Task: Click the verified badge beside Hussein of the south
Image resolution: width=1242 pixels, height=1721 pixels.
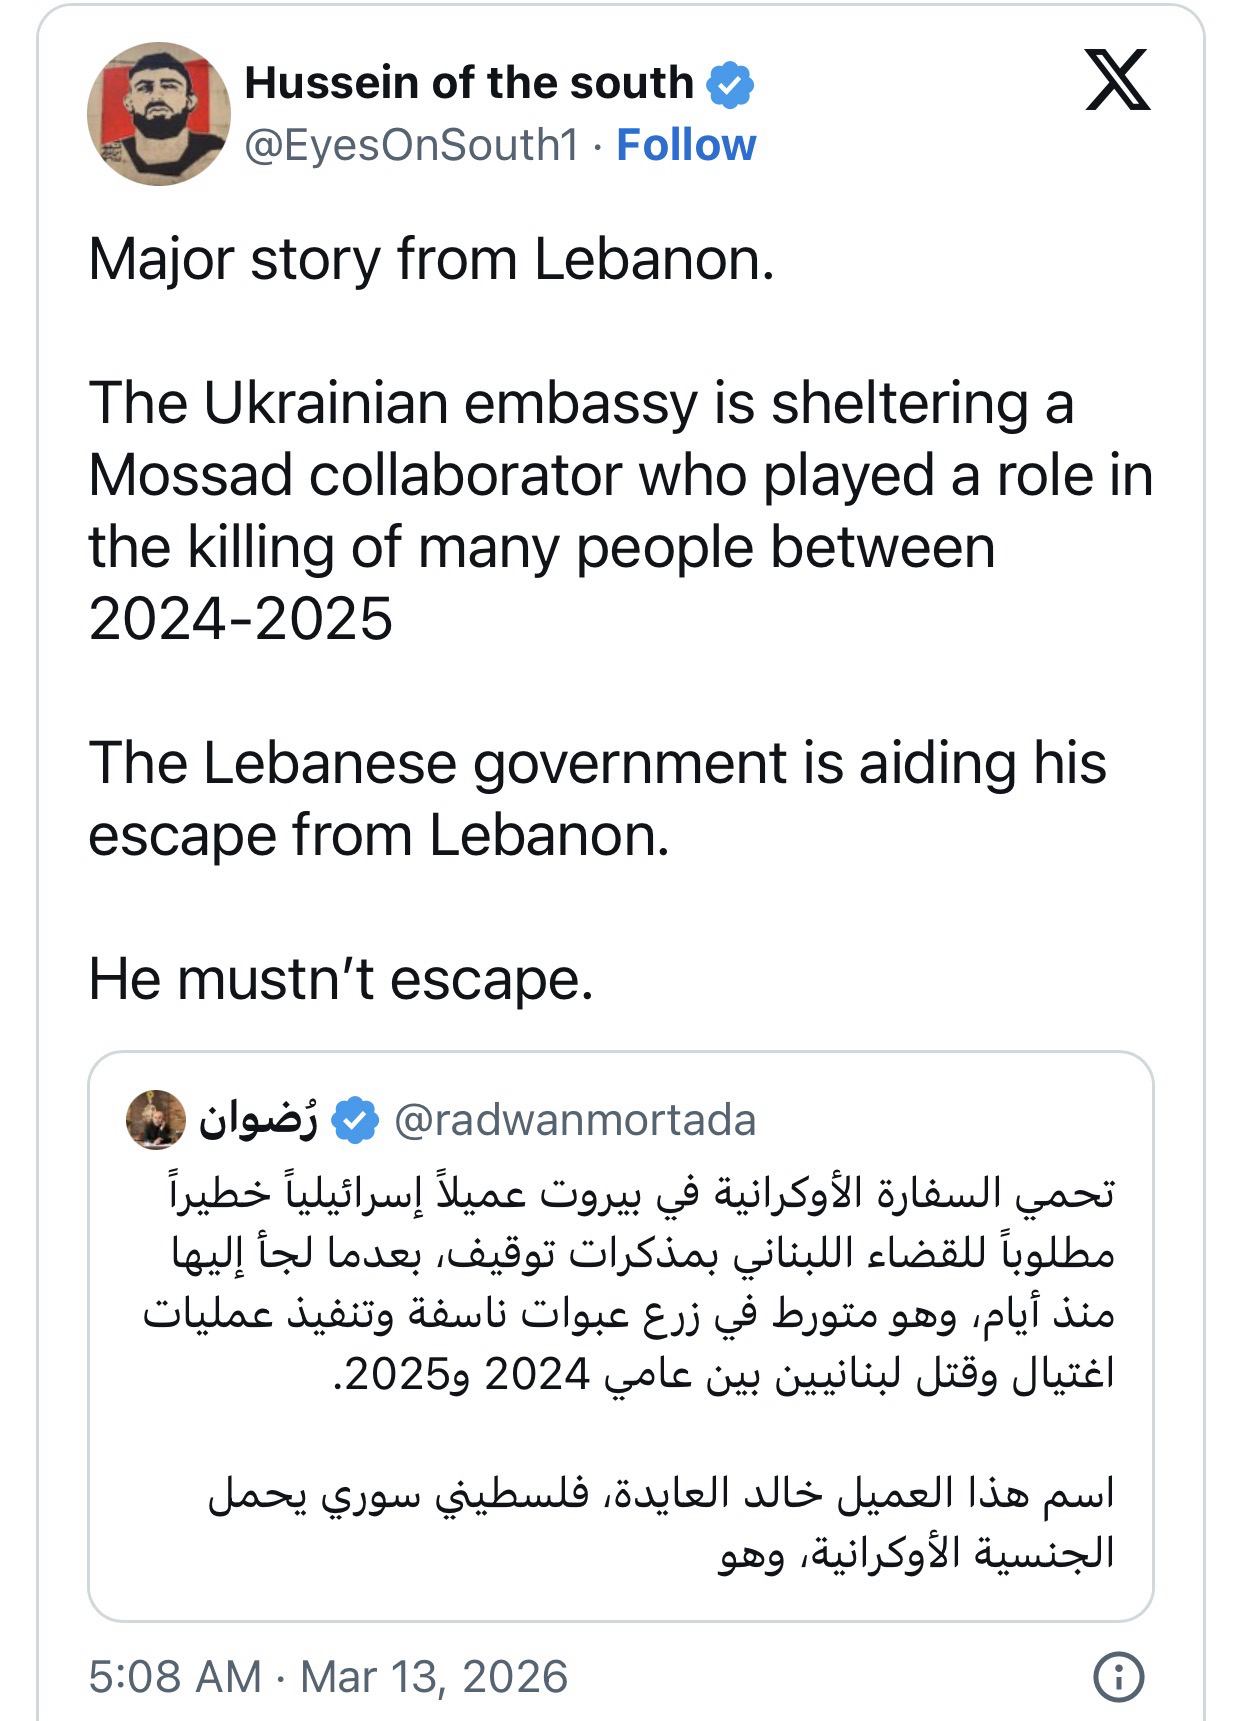Action: (731, 84)
